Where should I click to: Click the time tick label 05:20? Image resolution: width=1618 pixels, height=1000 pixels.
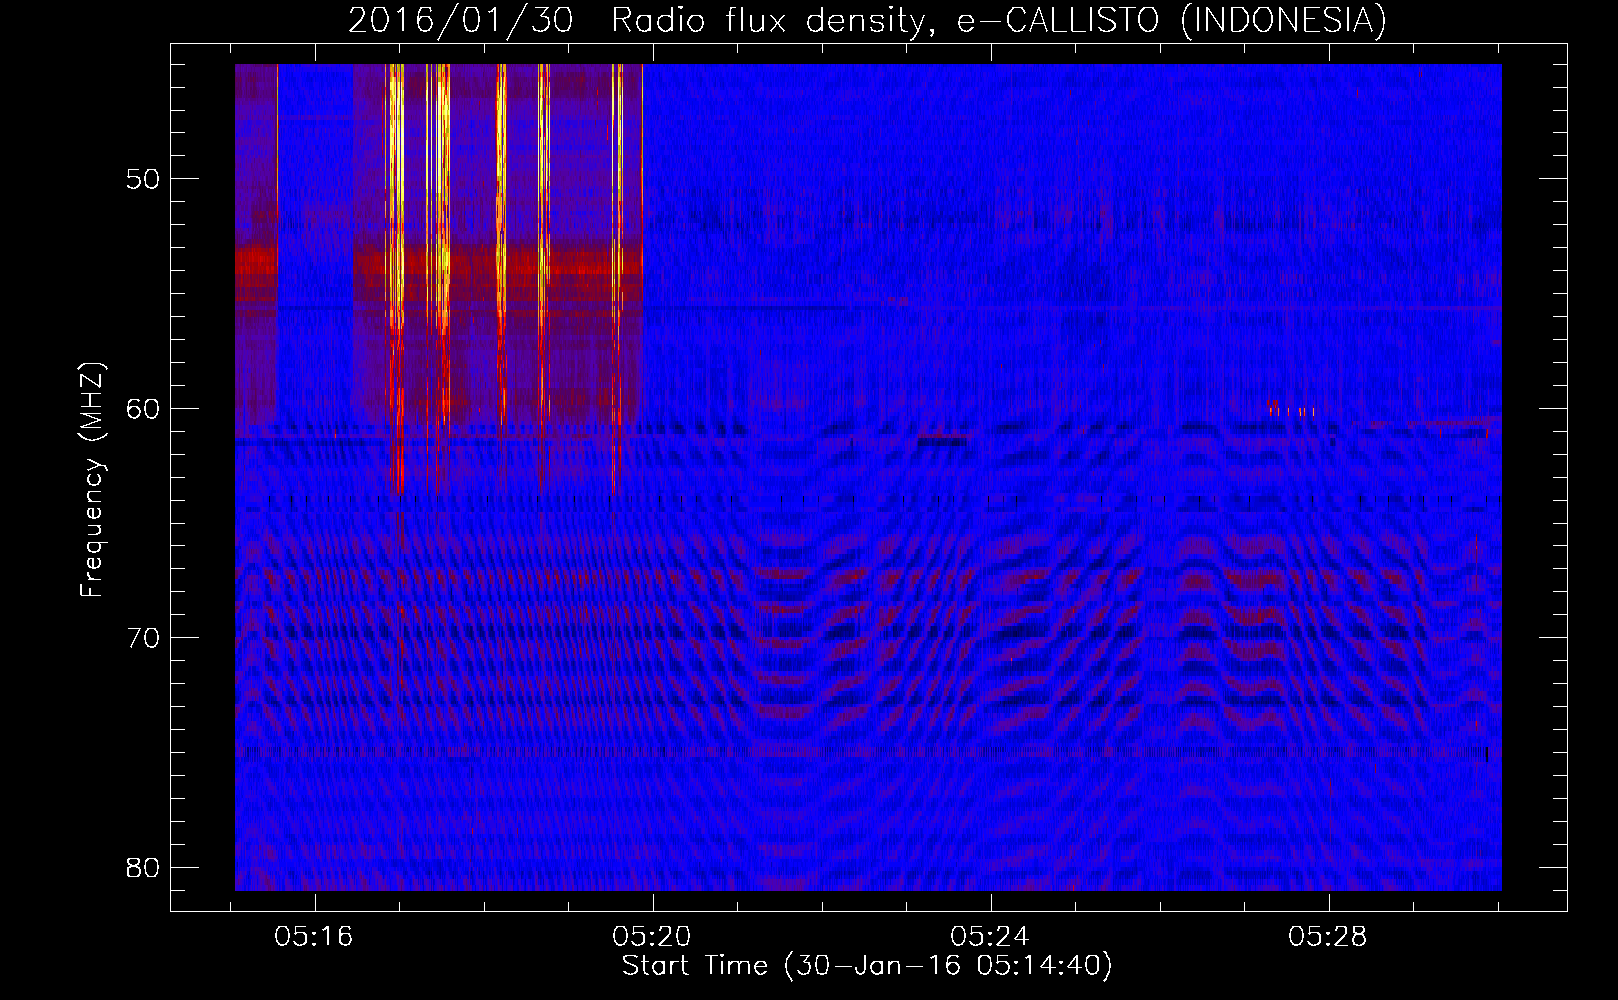pos(653,937)
